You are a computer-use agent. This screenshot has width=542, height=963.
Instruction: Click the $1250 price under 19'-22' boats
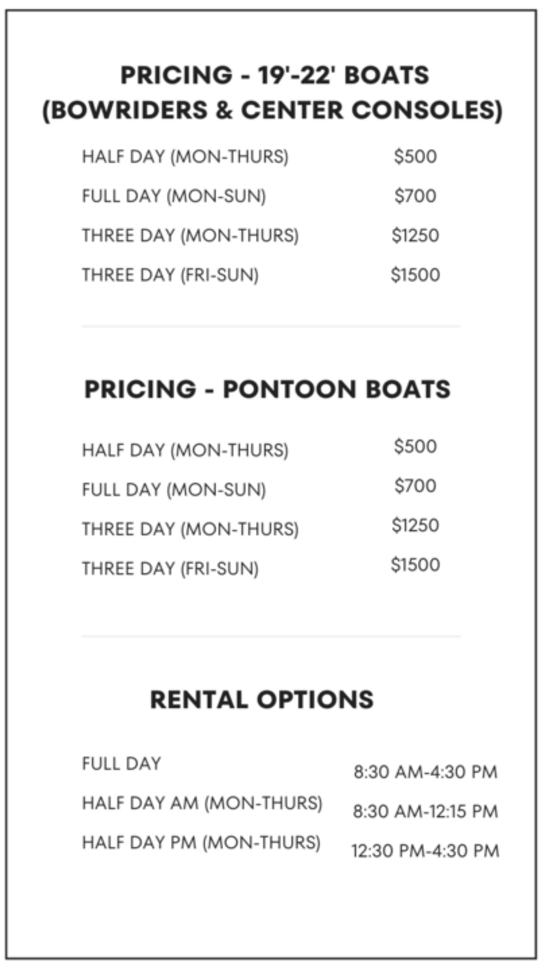(416, 235)
